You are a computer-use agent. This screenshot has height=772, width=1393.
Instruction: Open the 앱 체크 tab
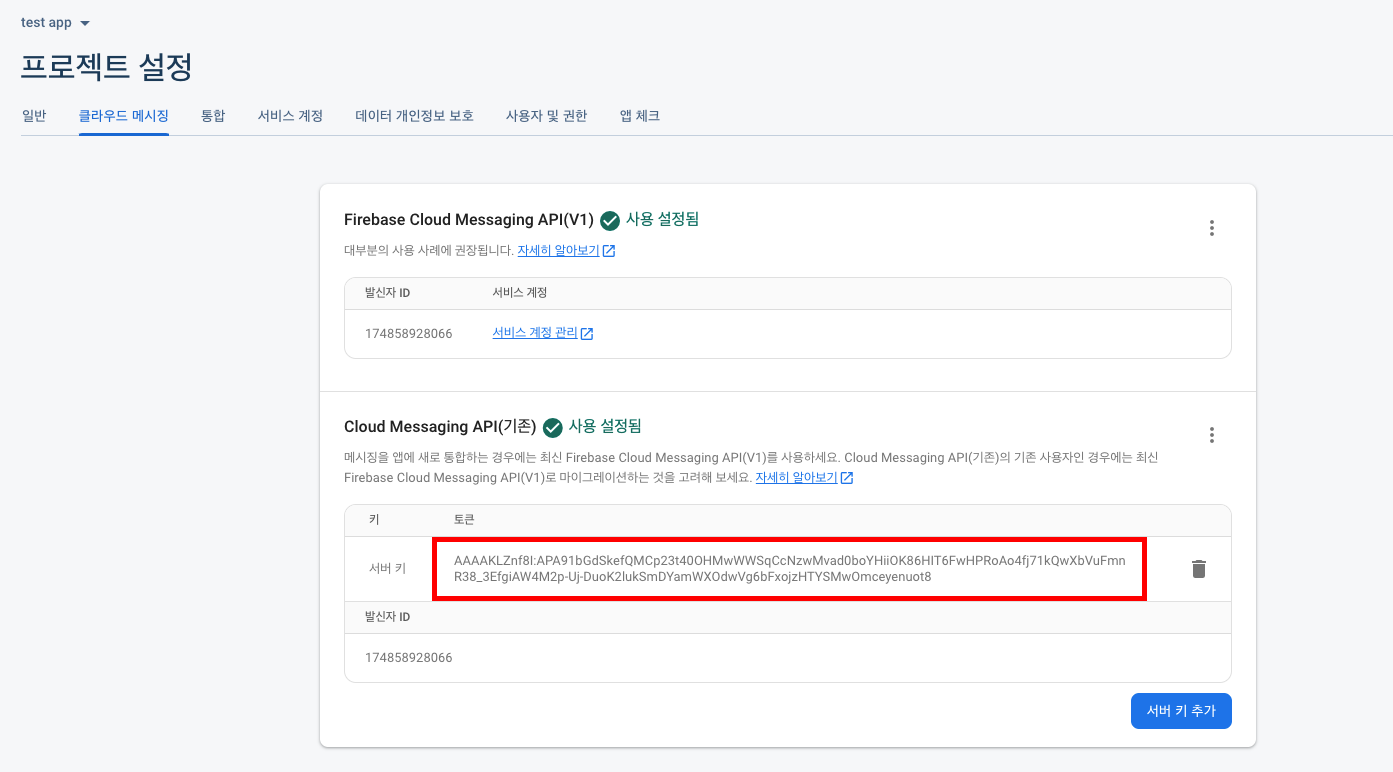[x=640, y=116]
